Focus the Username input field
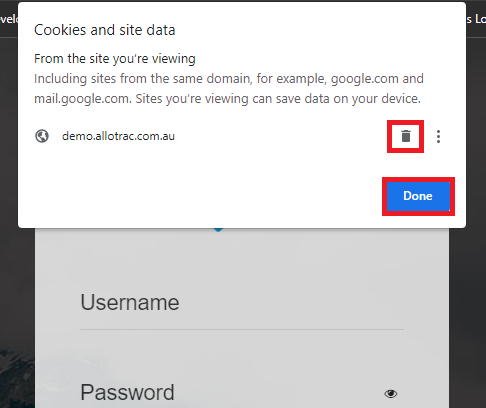The image size is (486, 408). [x=242, y=303]
